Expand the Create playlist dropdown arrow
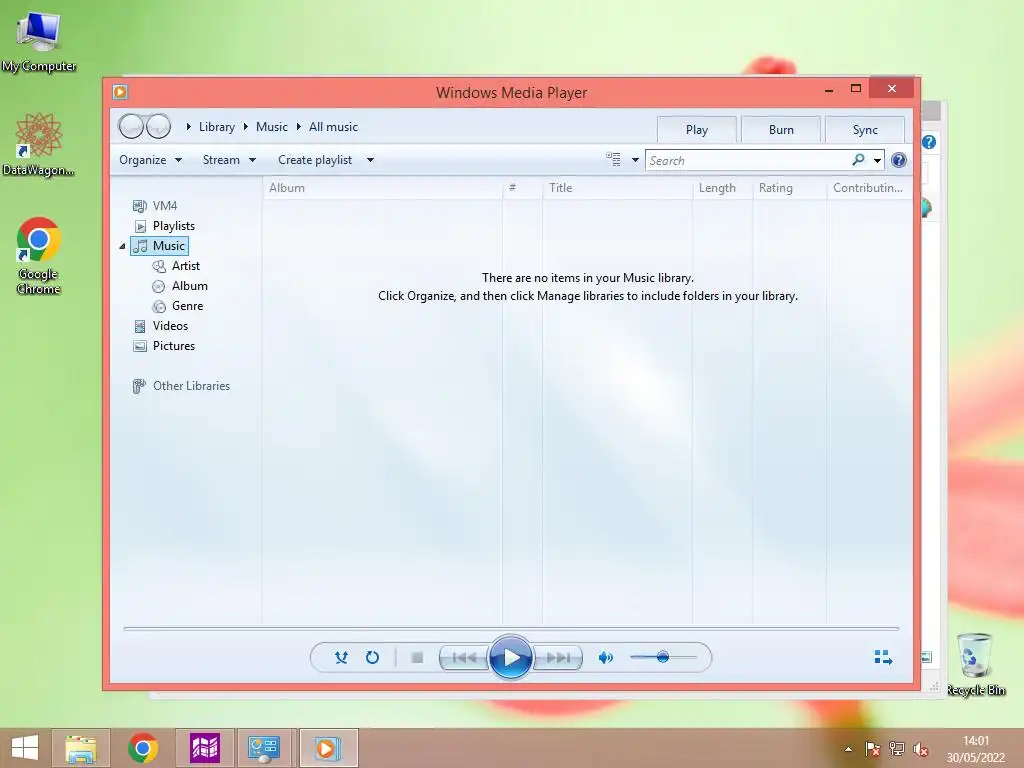Screen dimensions: 1024x768 370,160
